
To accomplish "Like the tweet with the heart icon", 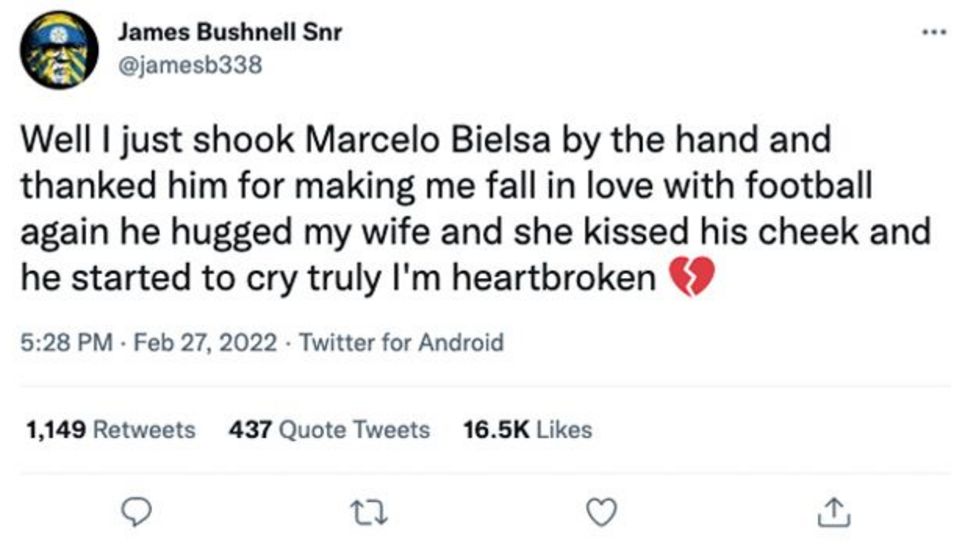I will click(599, 513).
